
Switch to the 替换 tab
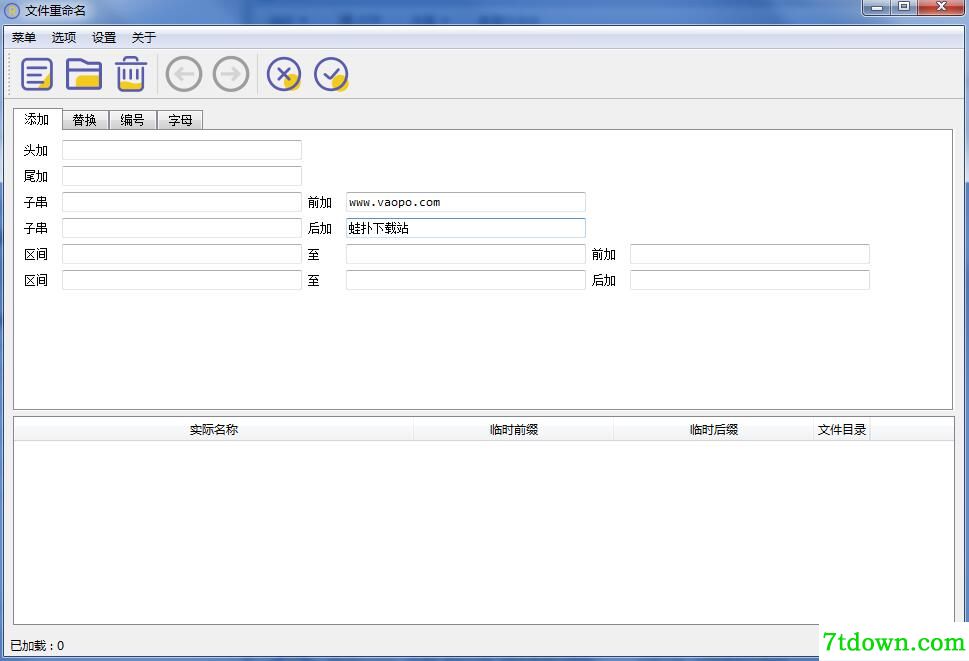point(85,120)
